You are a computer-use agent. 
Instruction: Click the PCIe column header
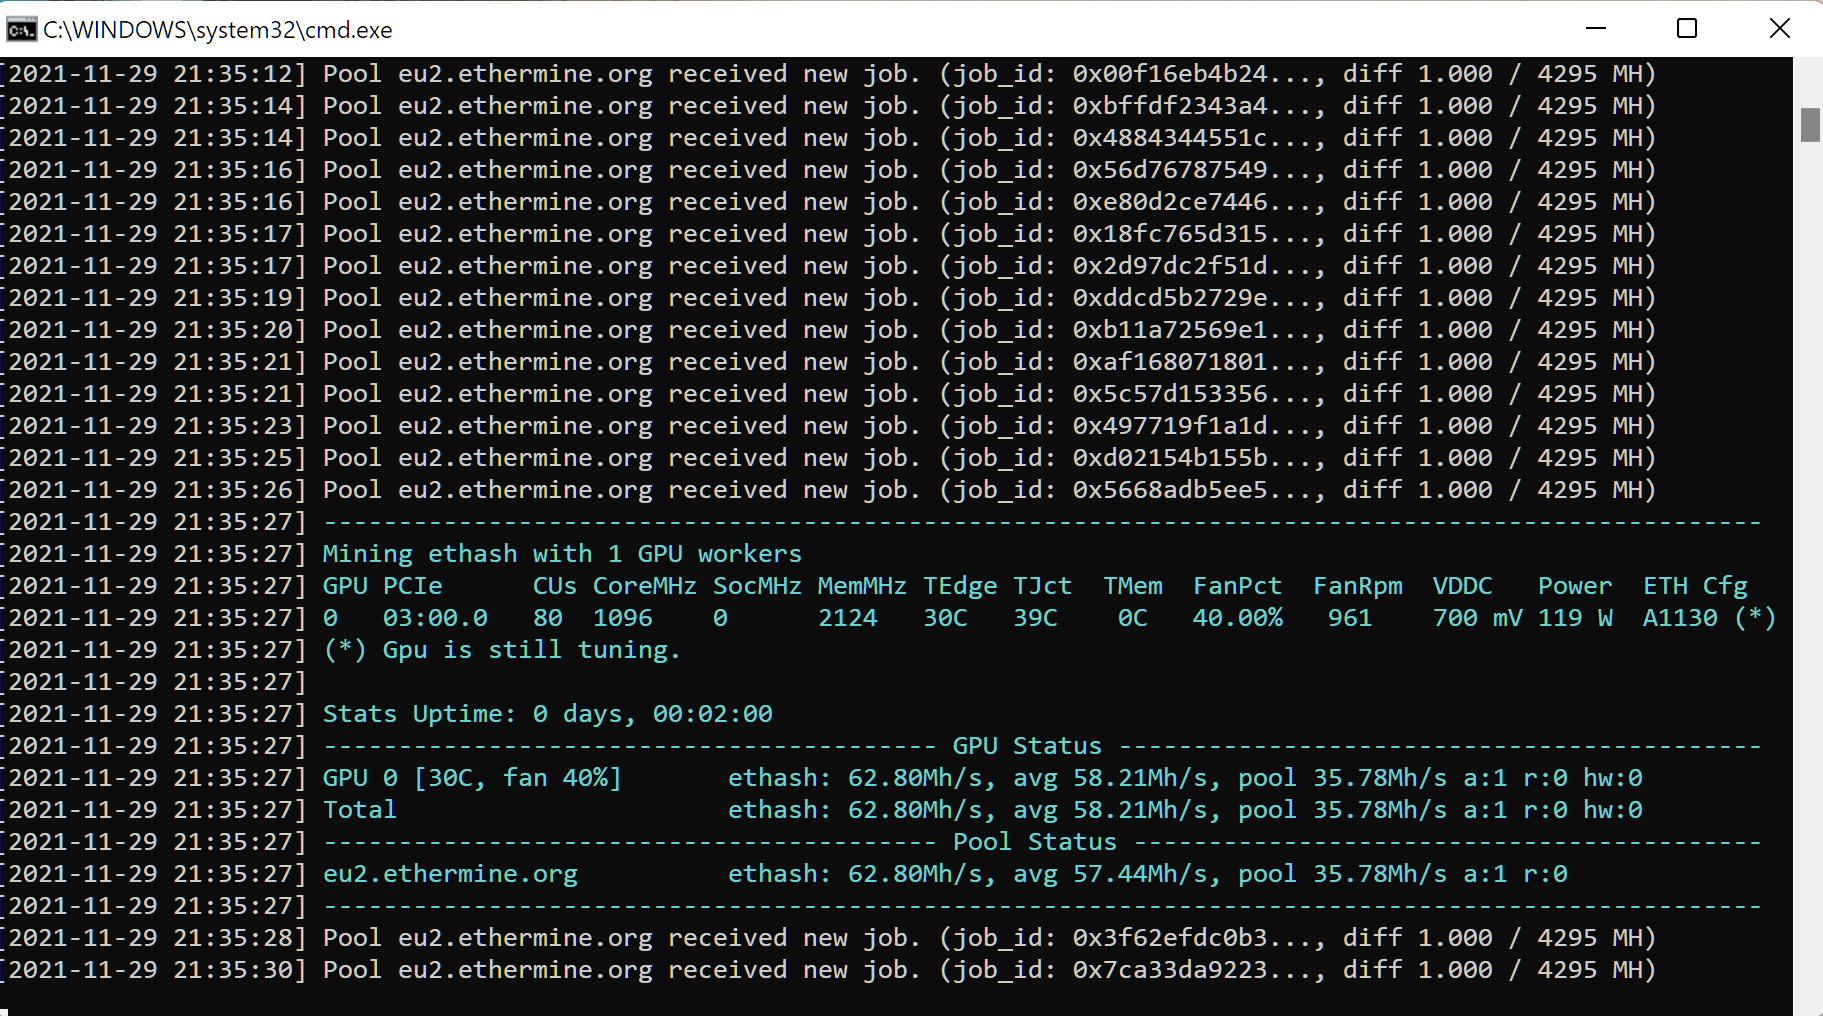click(x=412, y=586)
